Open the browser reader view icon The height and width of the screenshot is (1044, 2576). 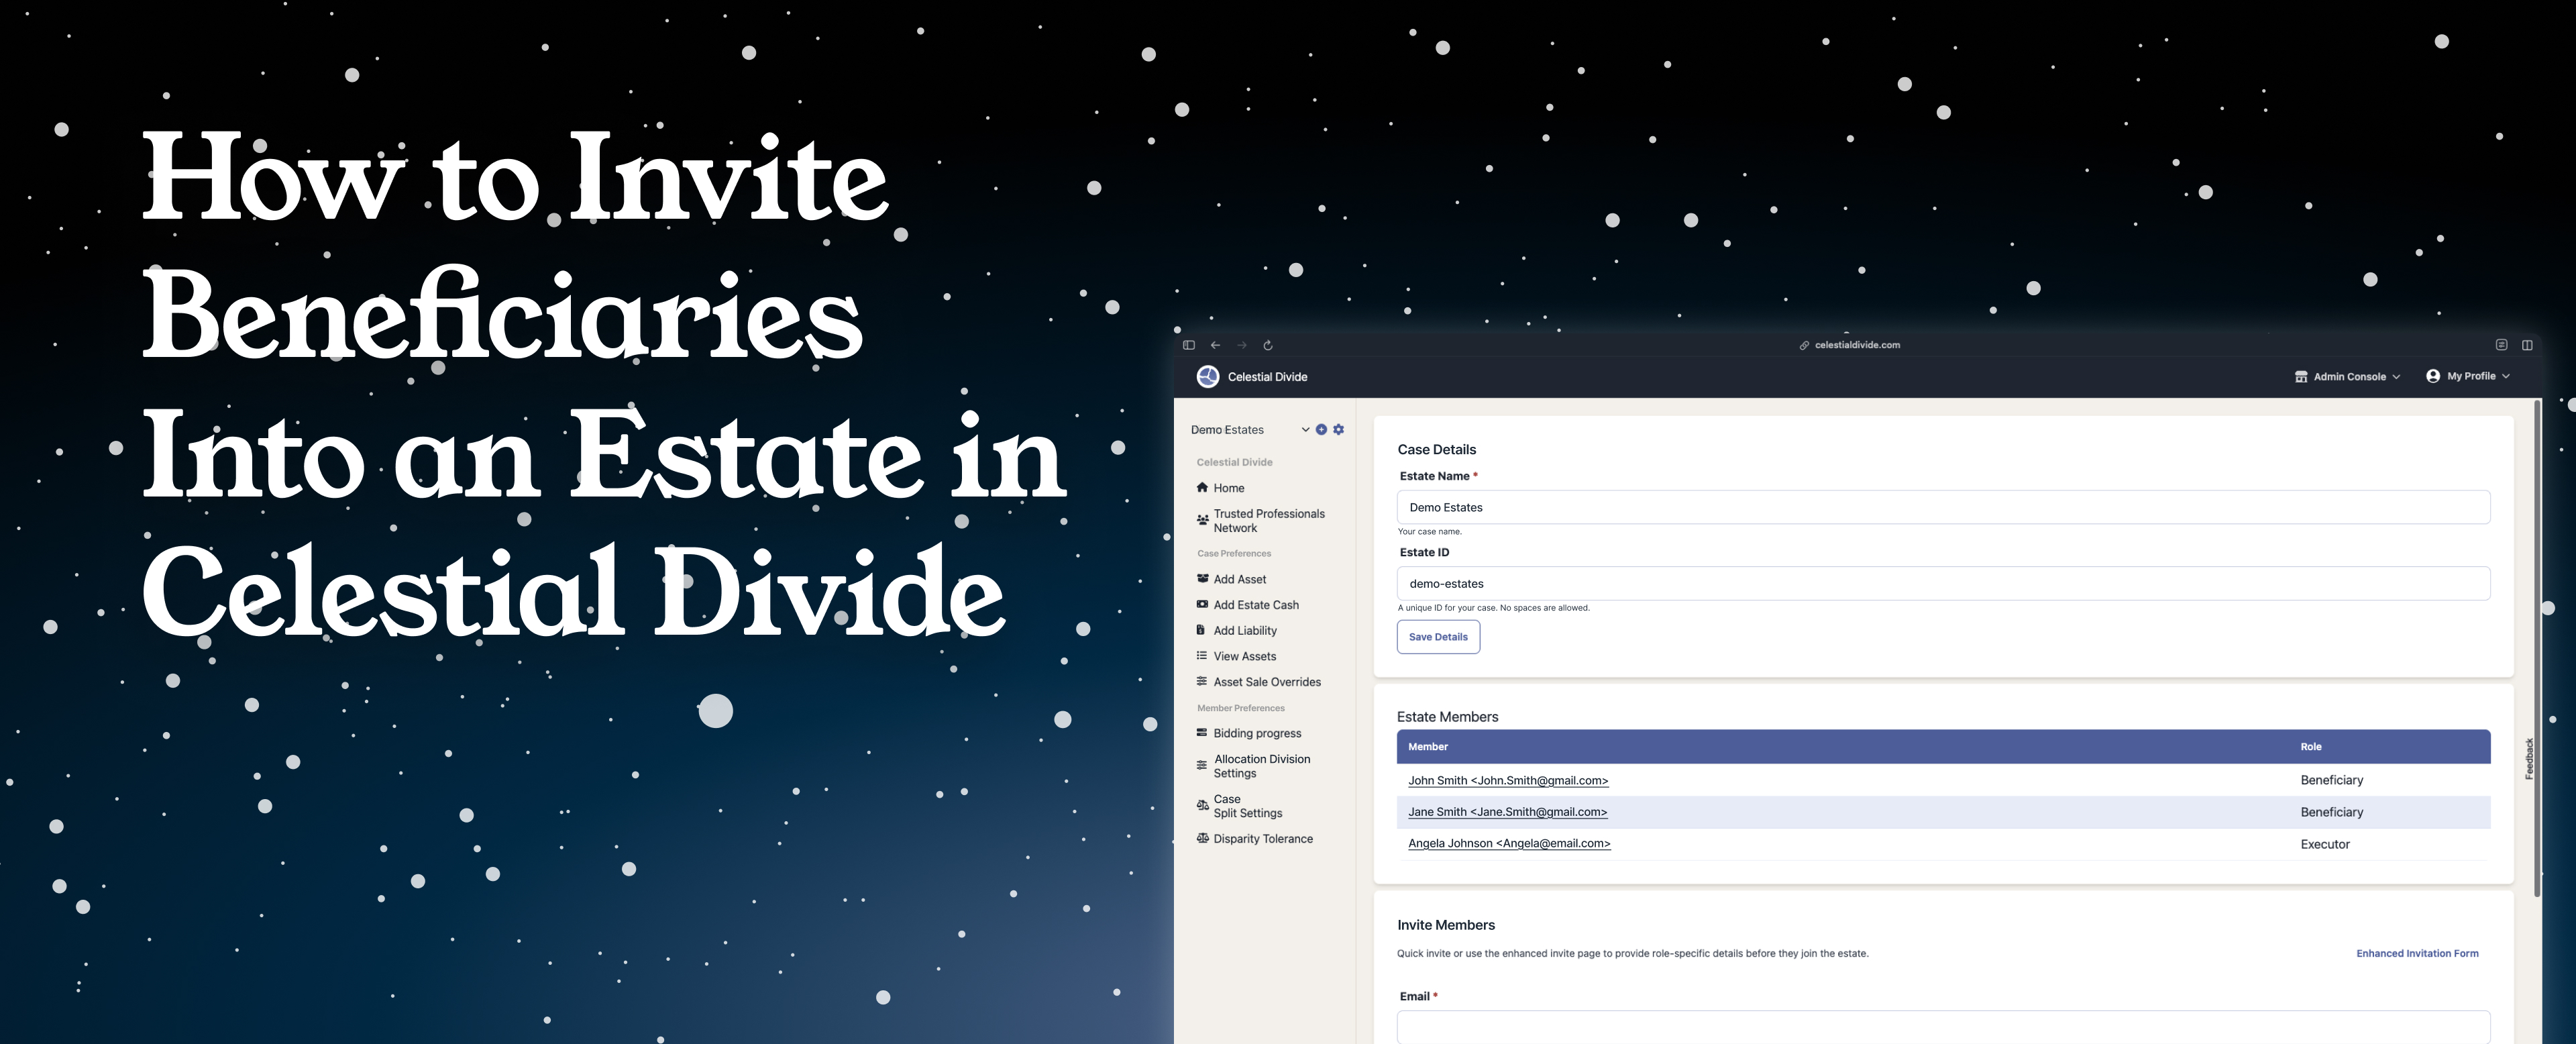pos(2501,345)
